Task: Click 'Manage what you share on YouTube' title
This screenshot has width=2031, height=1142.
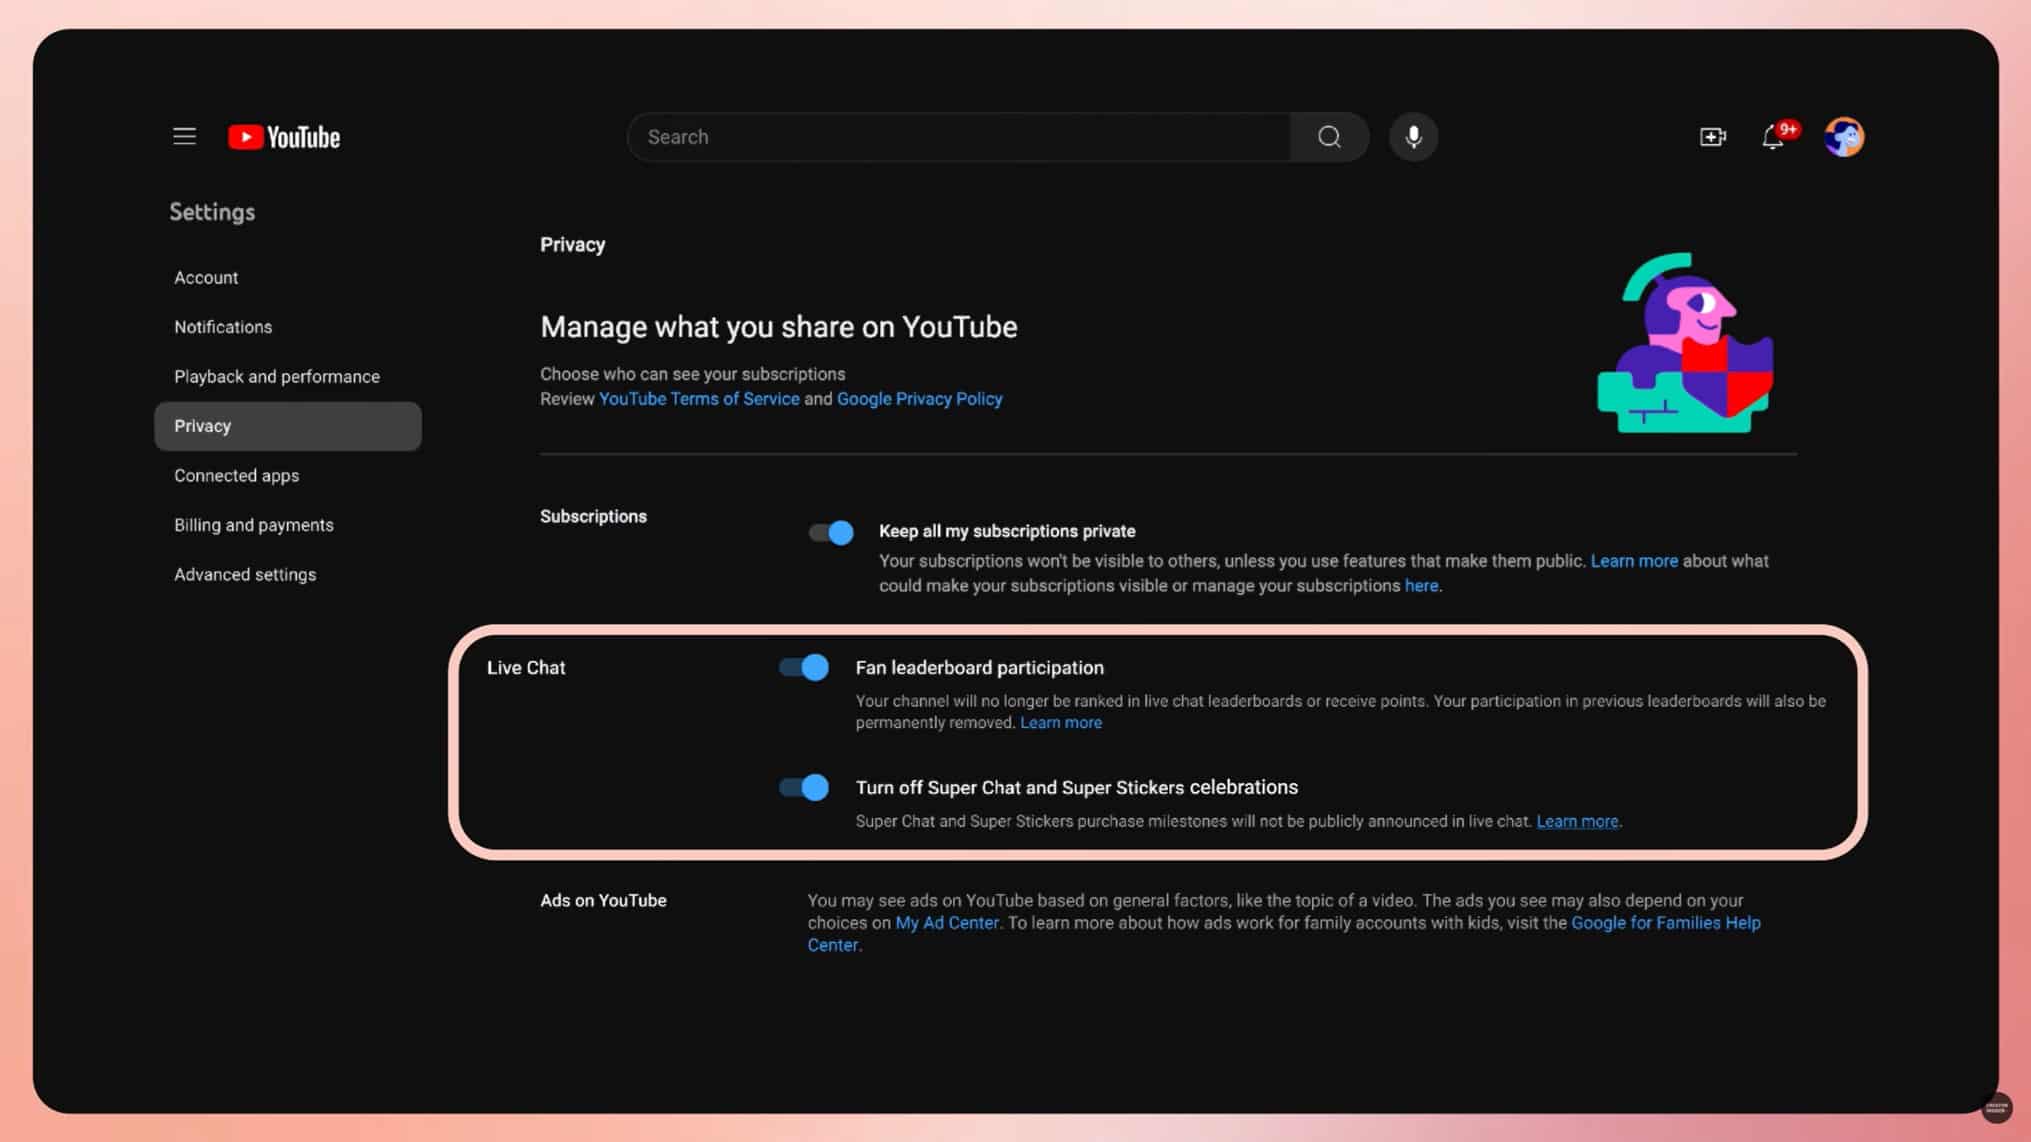Action: 779,327
